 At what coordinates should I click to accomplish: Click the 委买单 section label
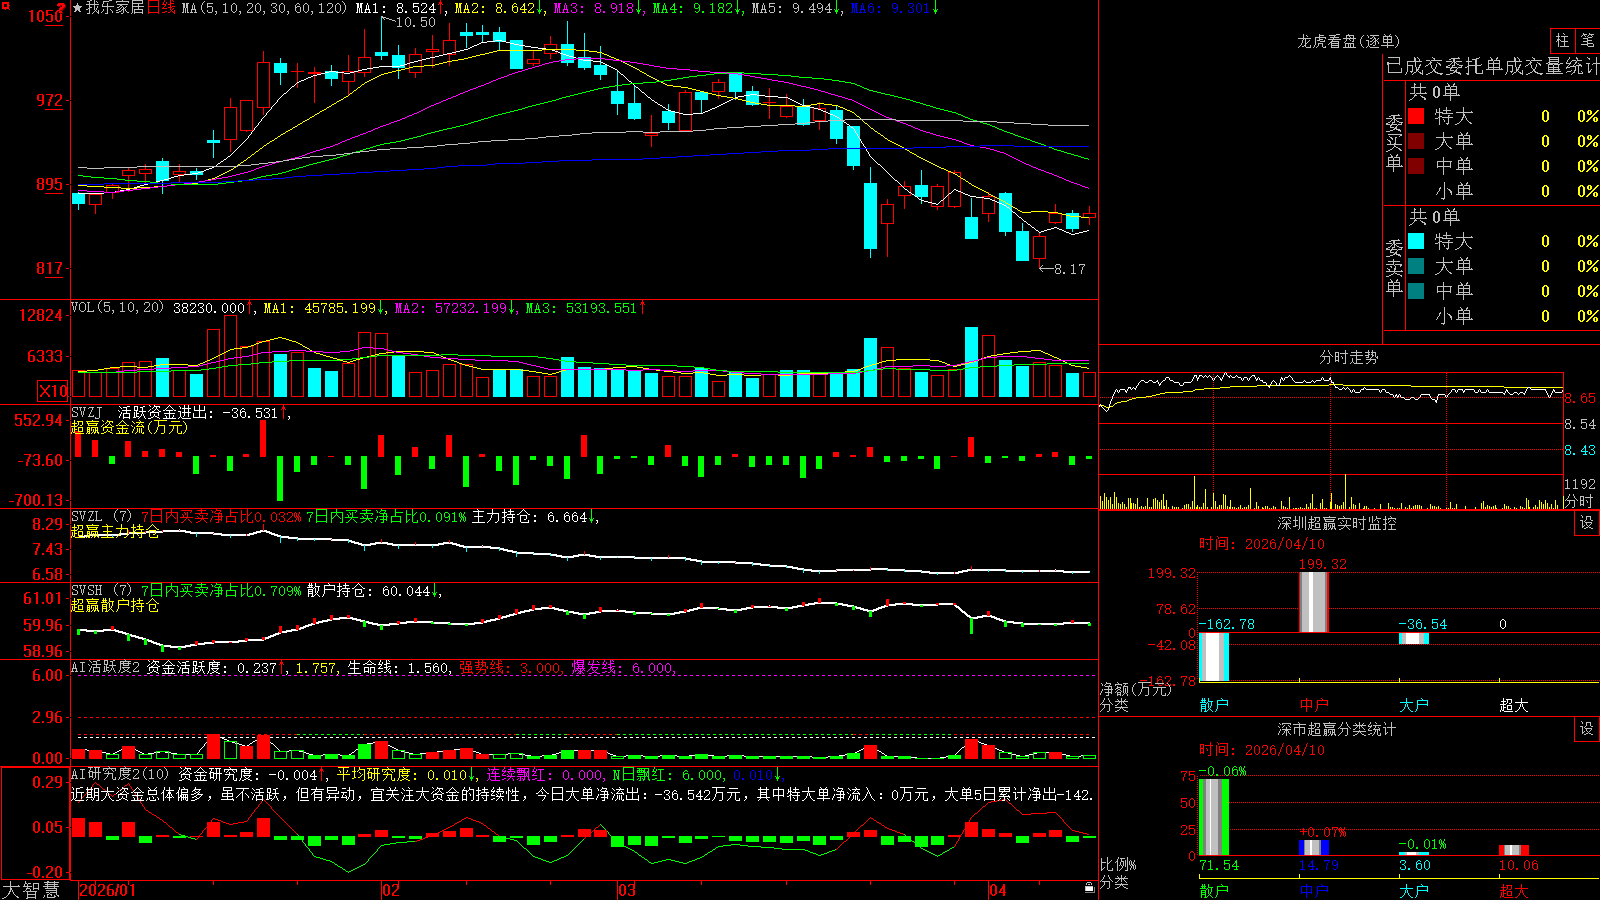click(x=1394, y=142)
